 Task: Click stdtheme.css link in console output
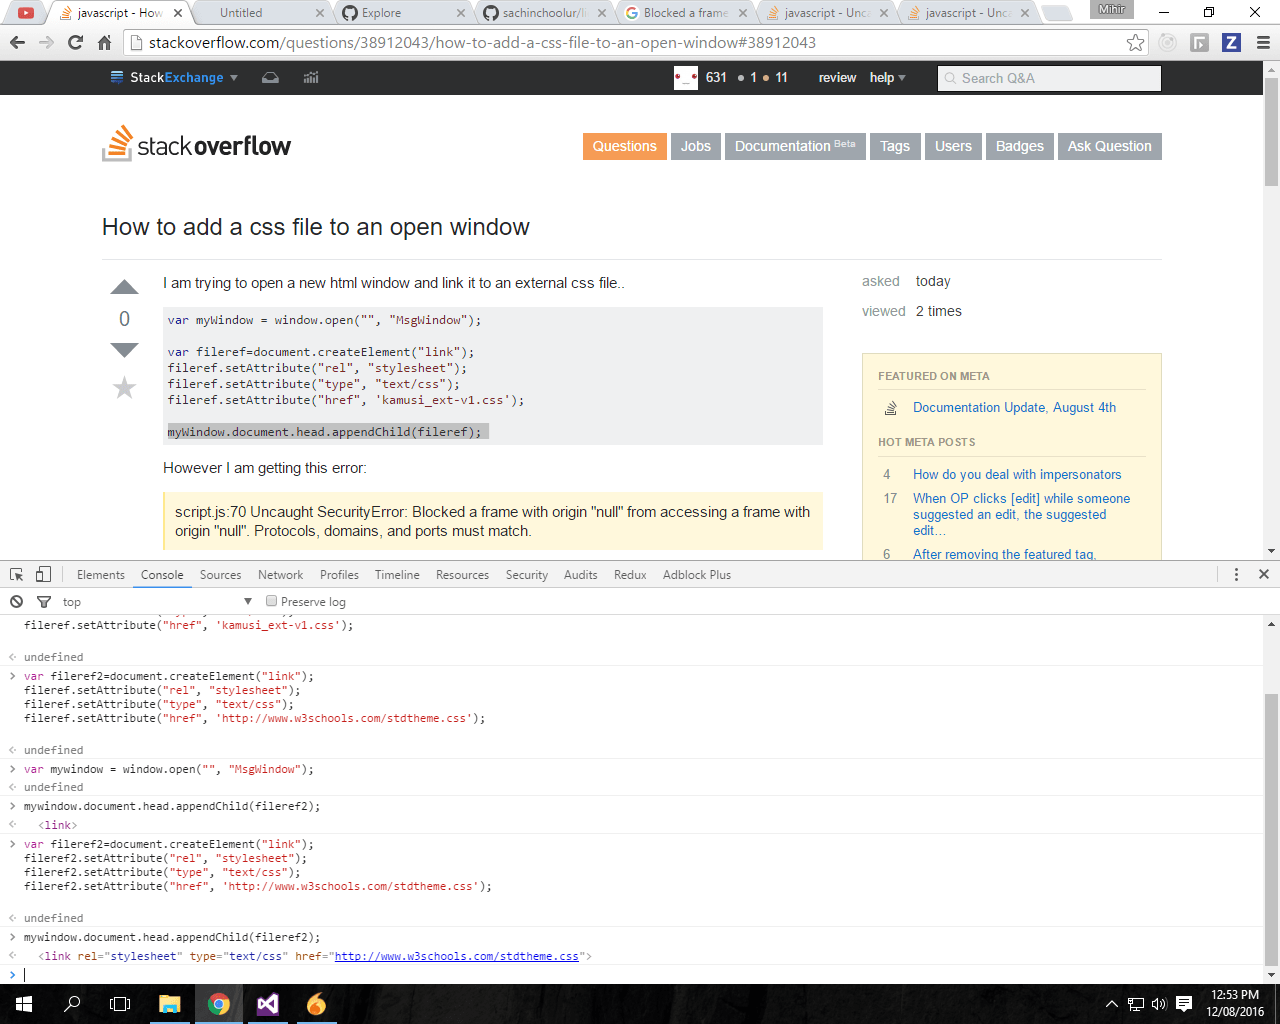[457, 956]
